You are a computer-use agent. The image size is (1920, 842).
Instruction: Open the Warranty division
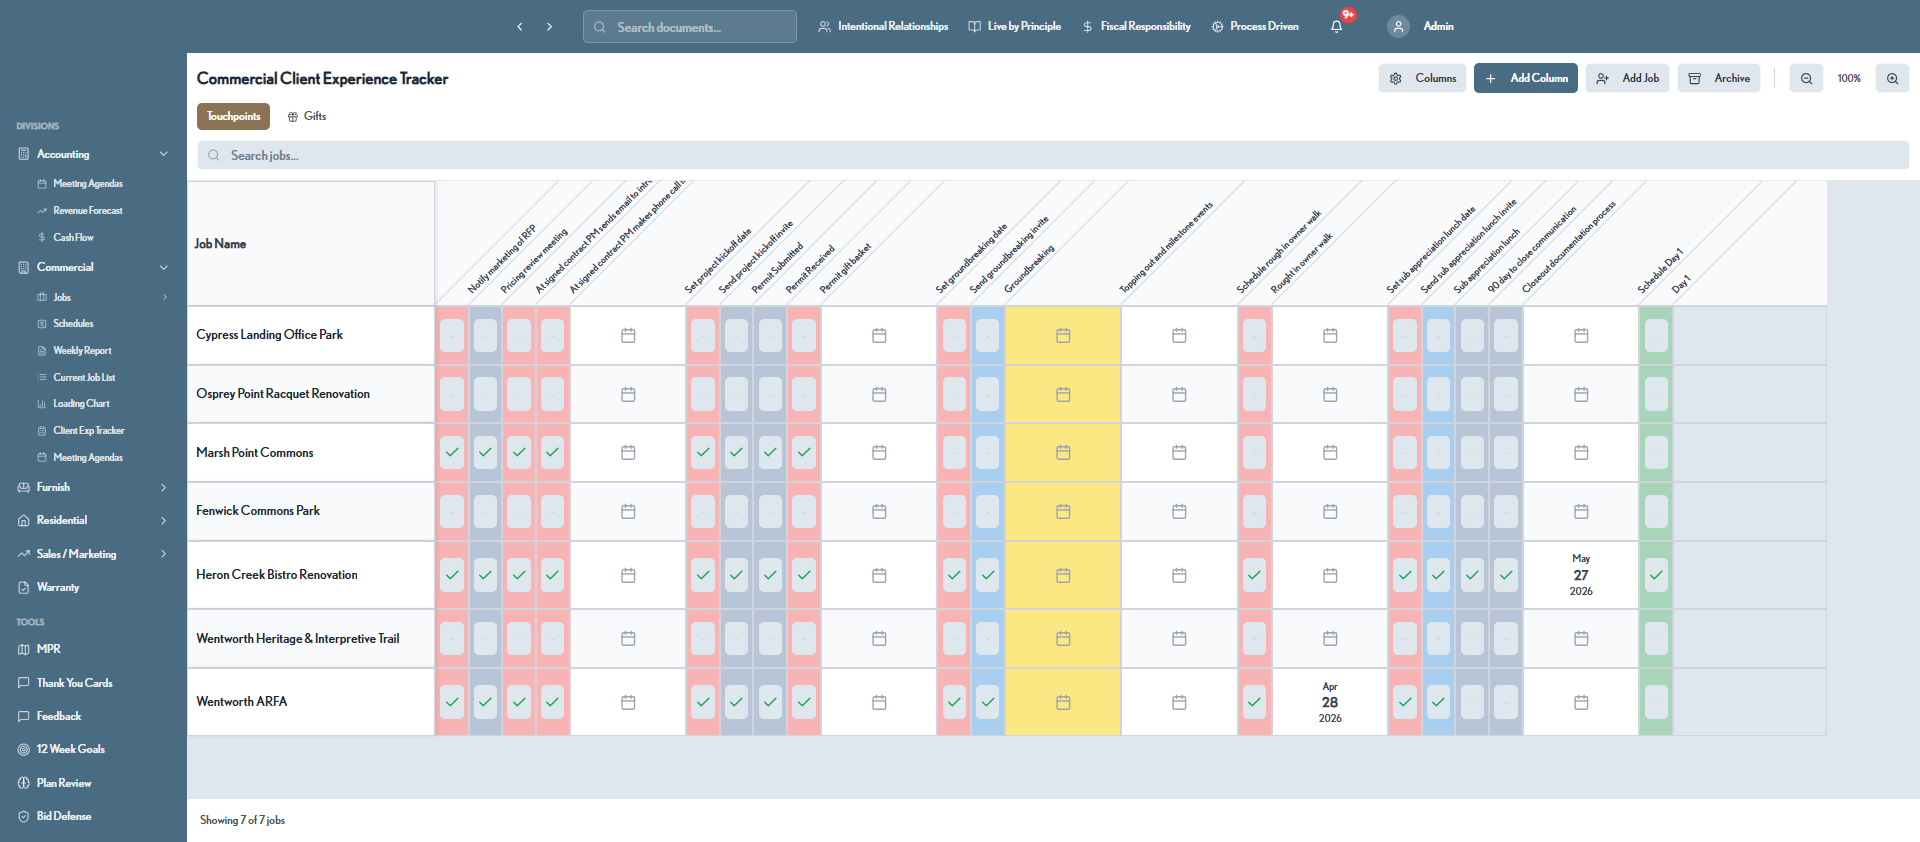(x=57, y=588)
